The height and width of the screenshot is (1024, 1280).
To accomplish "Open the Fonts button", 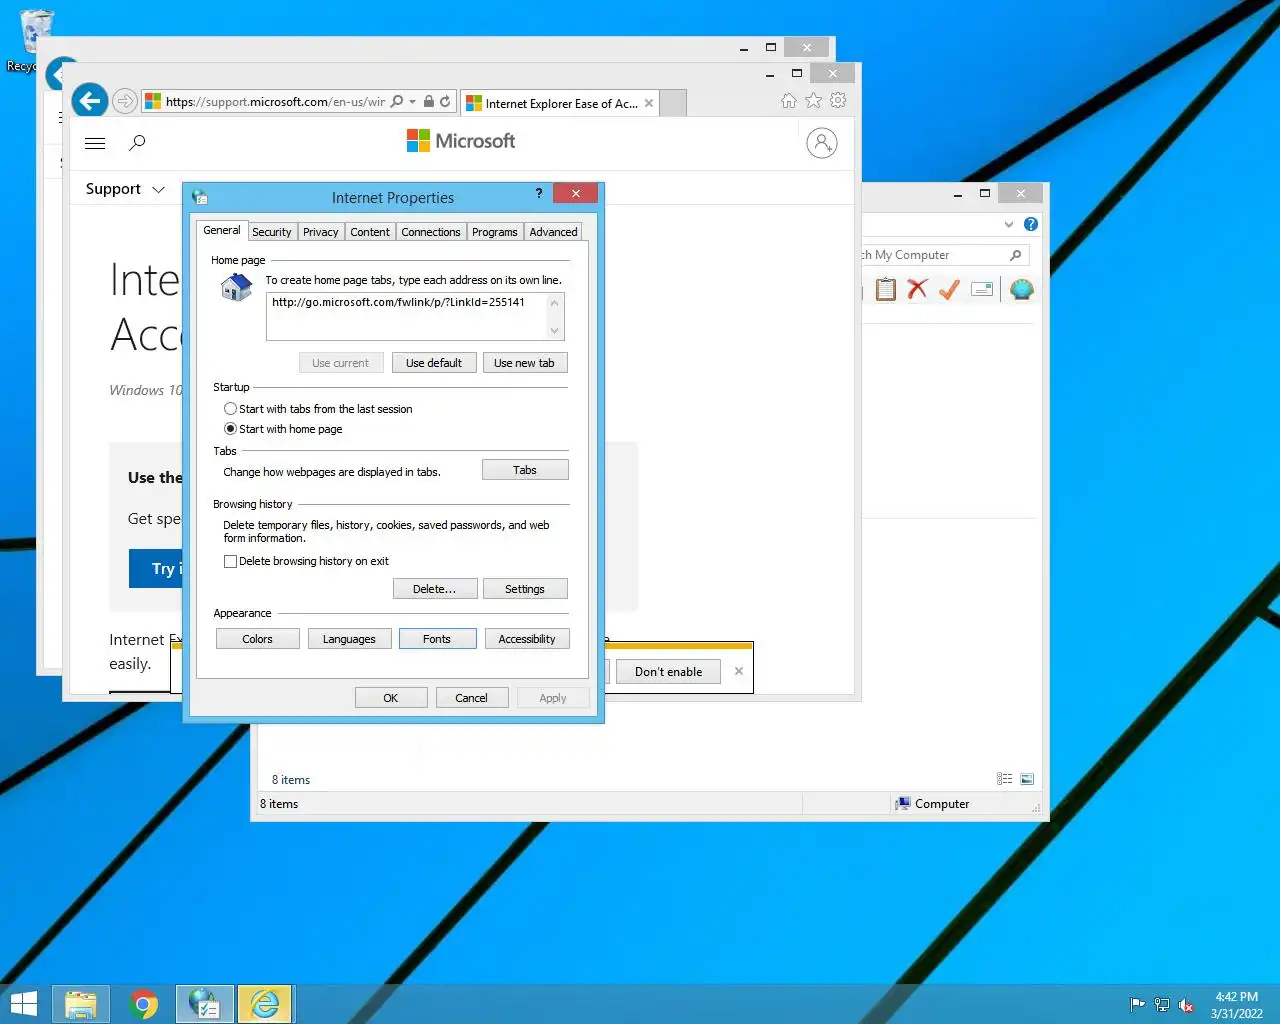I will click(437, 639).
